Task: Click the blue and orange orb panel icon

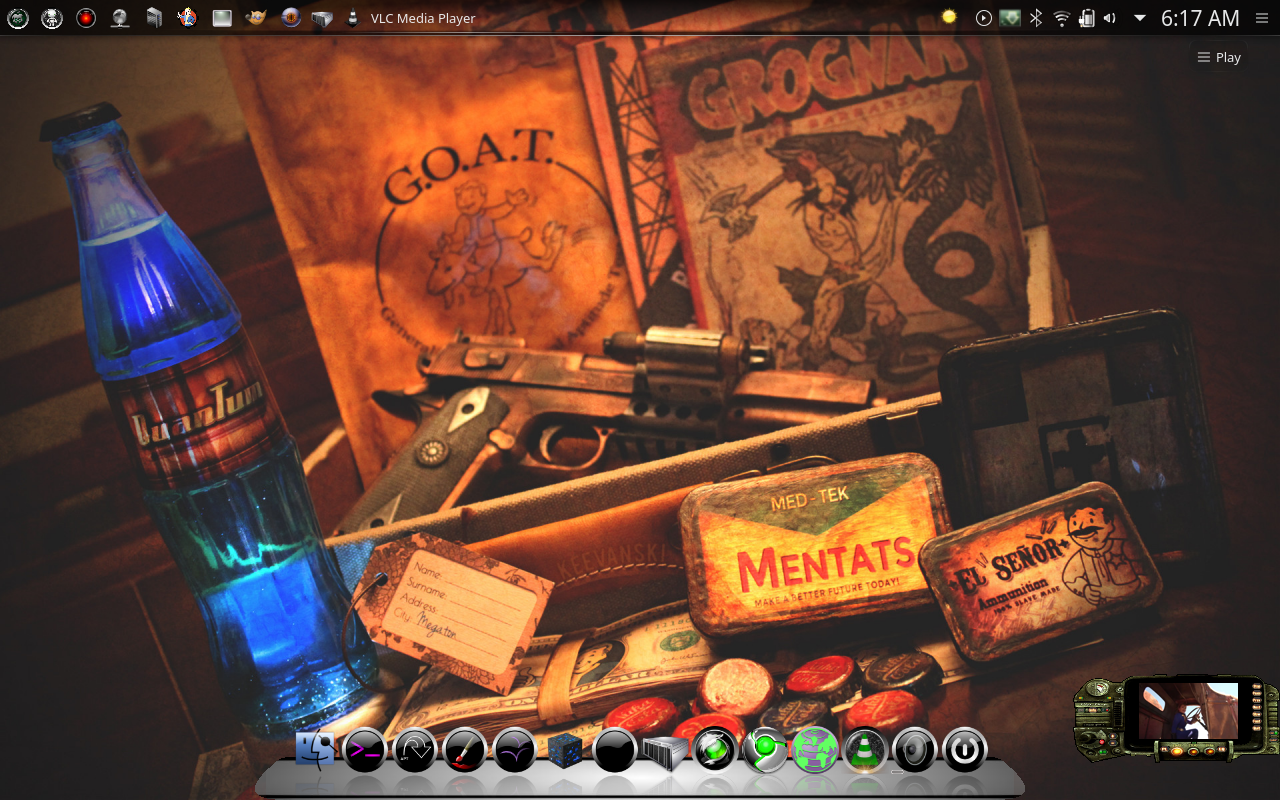Action: (290, 18)
